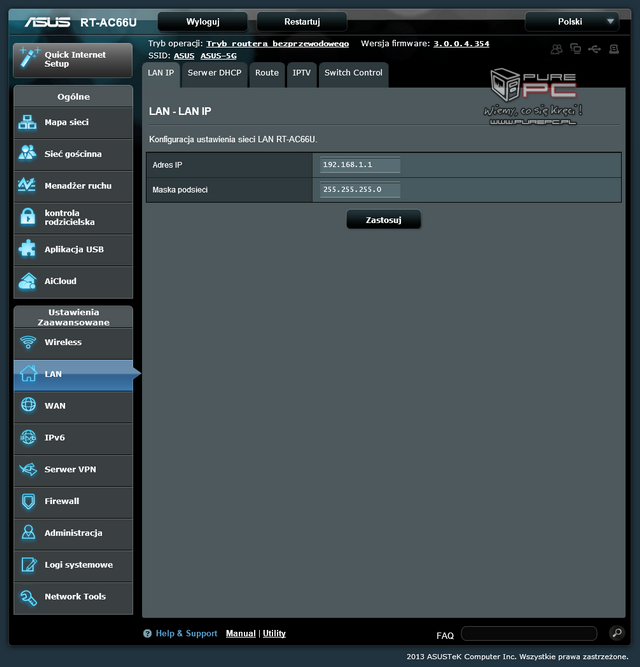Click the Wyloguj logout button
This screenshot has width=640, height=667.
[202, 22]
